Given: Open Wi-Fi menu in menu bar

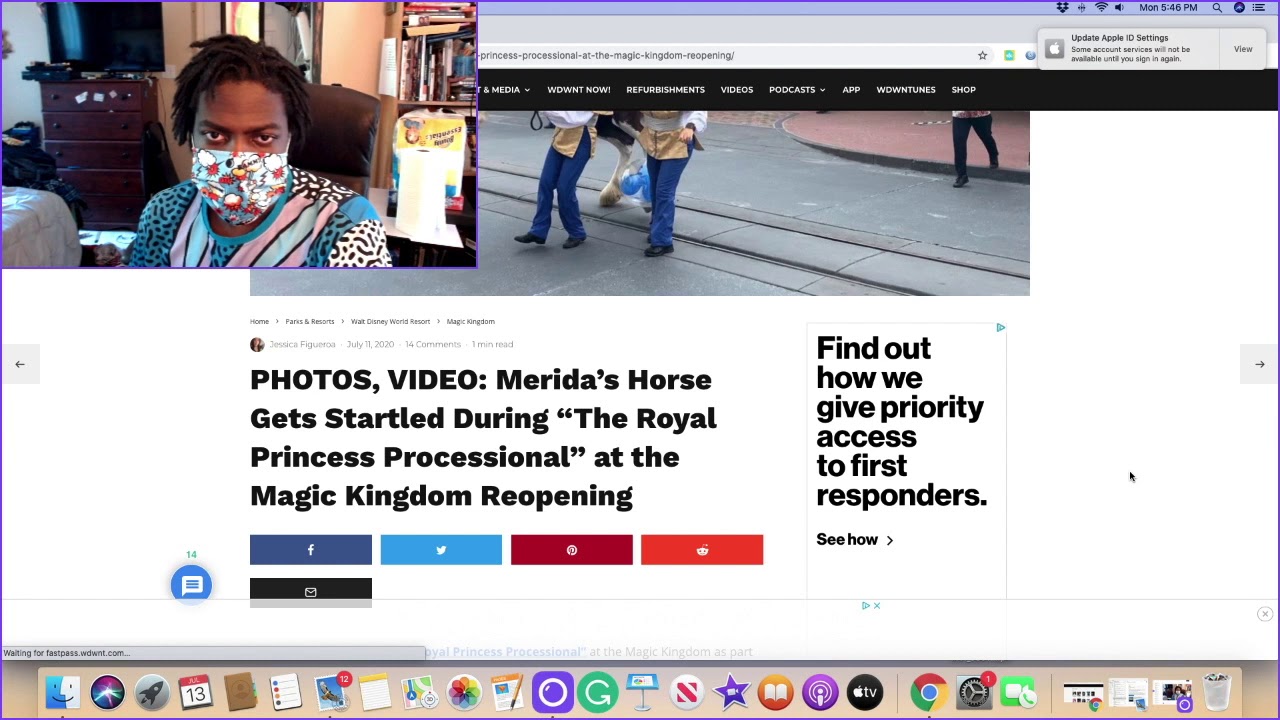Looking at the screenshot, I should (x=1101, y=7).
